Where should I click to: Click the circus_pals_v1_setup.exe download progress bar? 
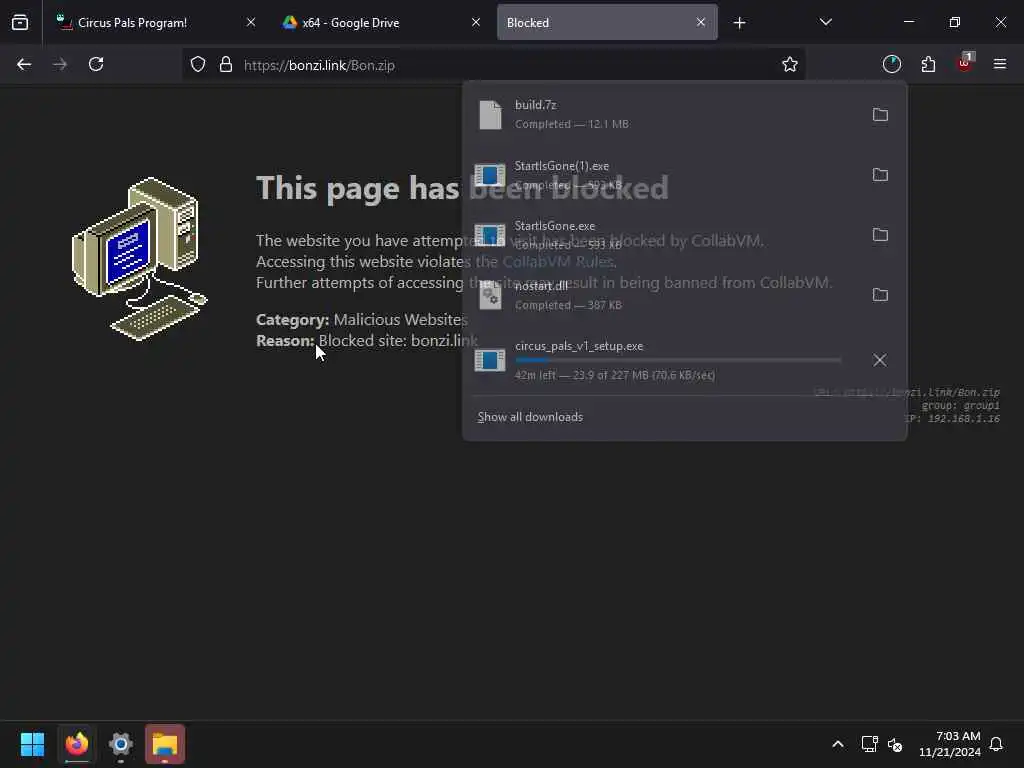[x=678, y=360]
